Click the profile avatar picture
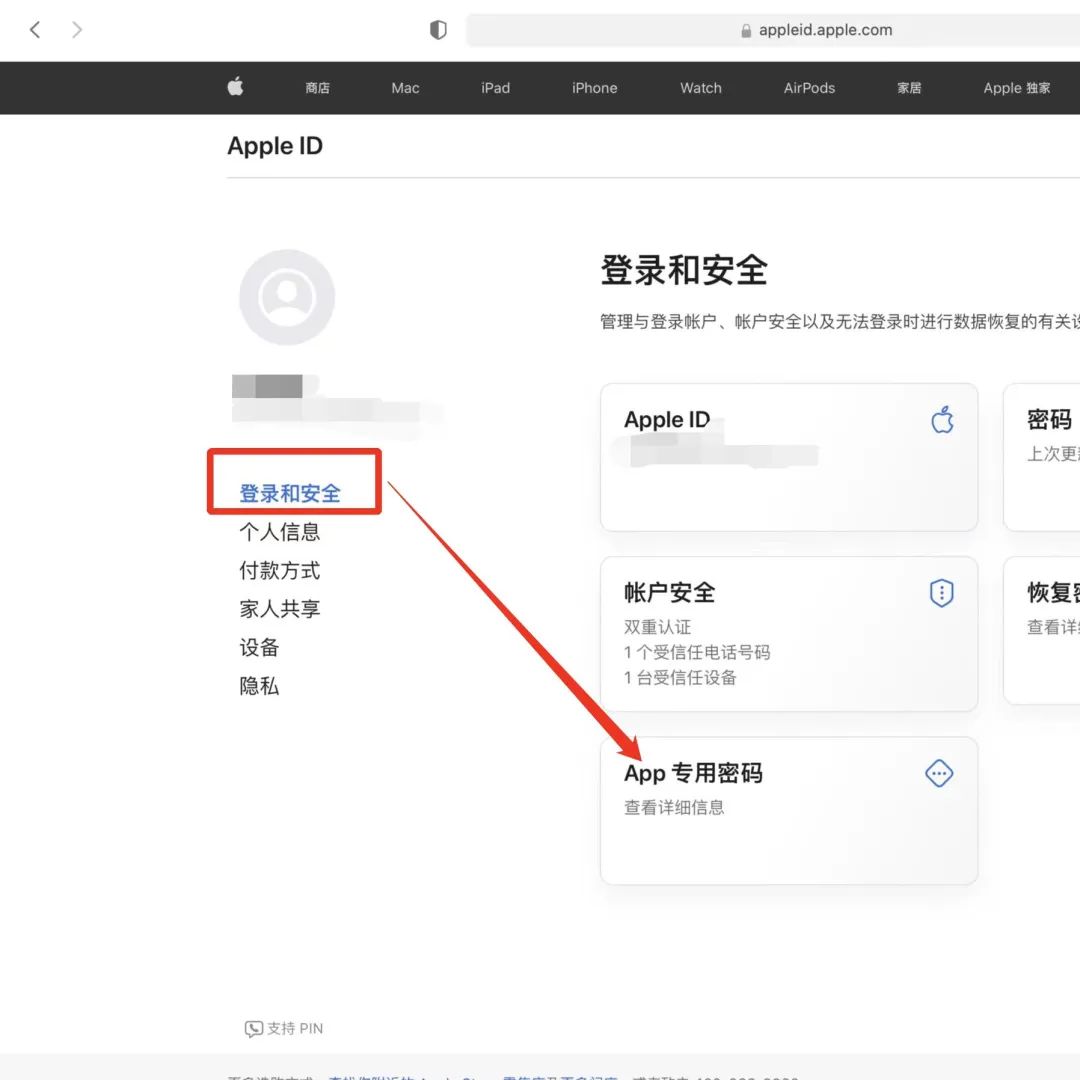This screenshot has height=1080, width=1080. 287,297
